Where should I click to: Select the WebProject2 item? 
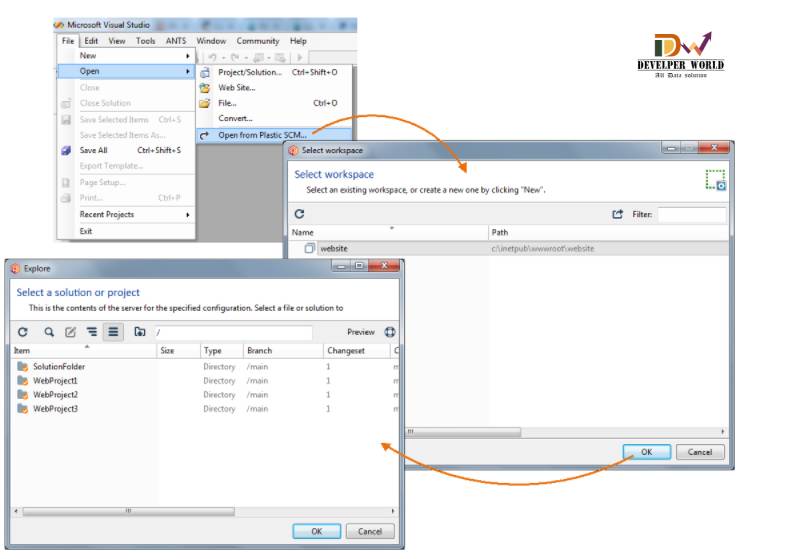[55, 395]
